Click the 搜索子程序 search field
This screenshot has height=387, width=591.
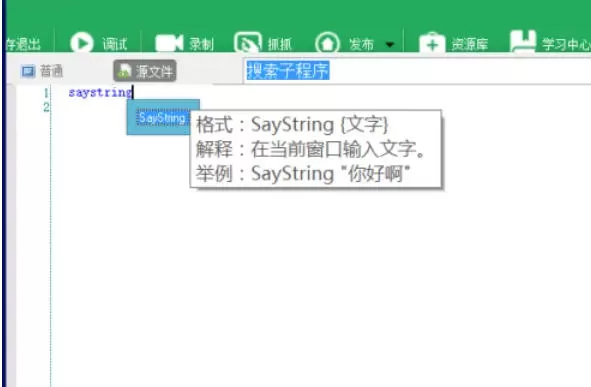(x=417, y=71)
